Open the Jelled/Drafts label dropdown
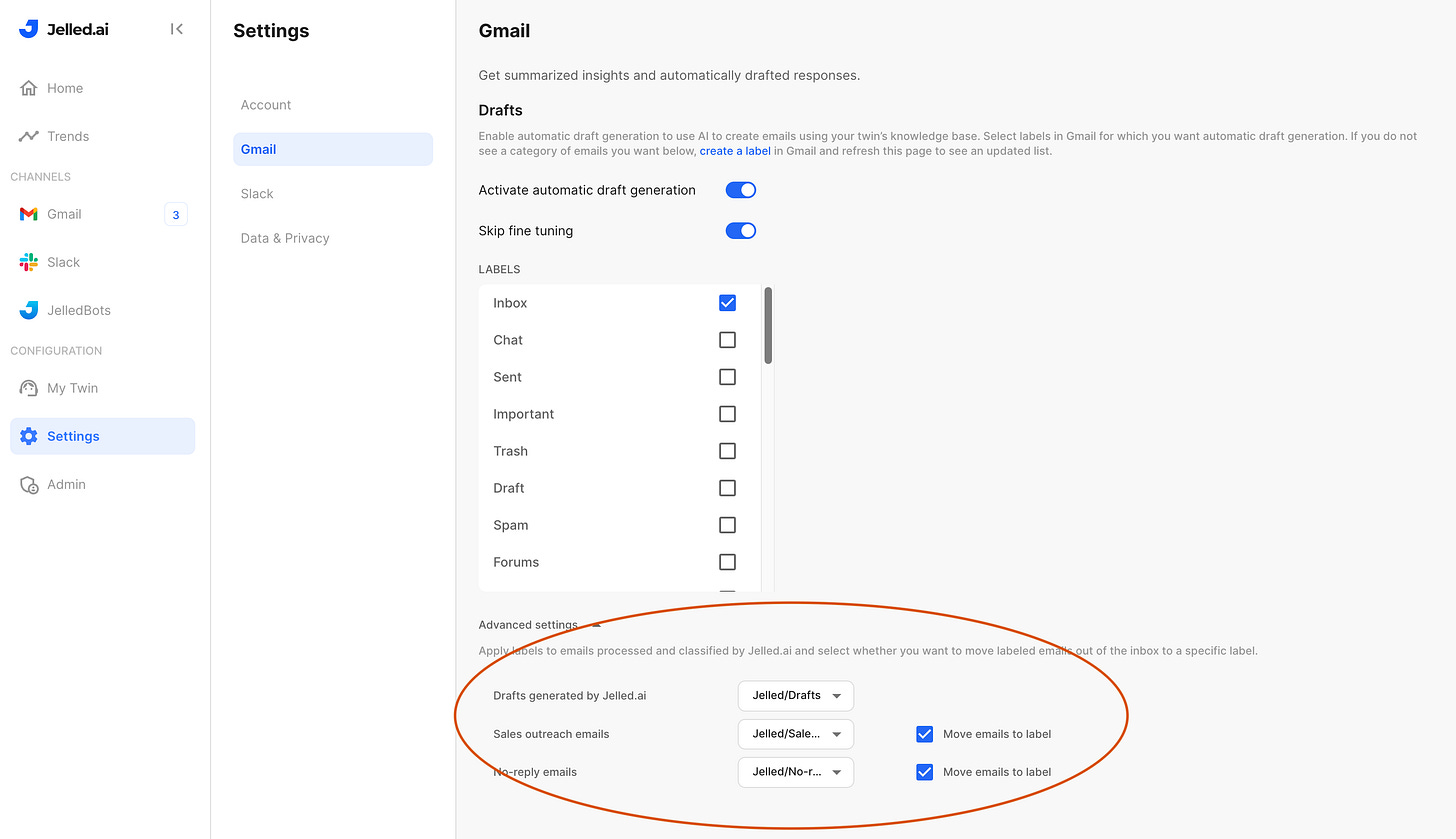This screenshot has width=1456, height=839. coord(796,695)
